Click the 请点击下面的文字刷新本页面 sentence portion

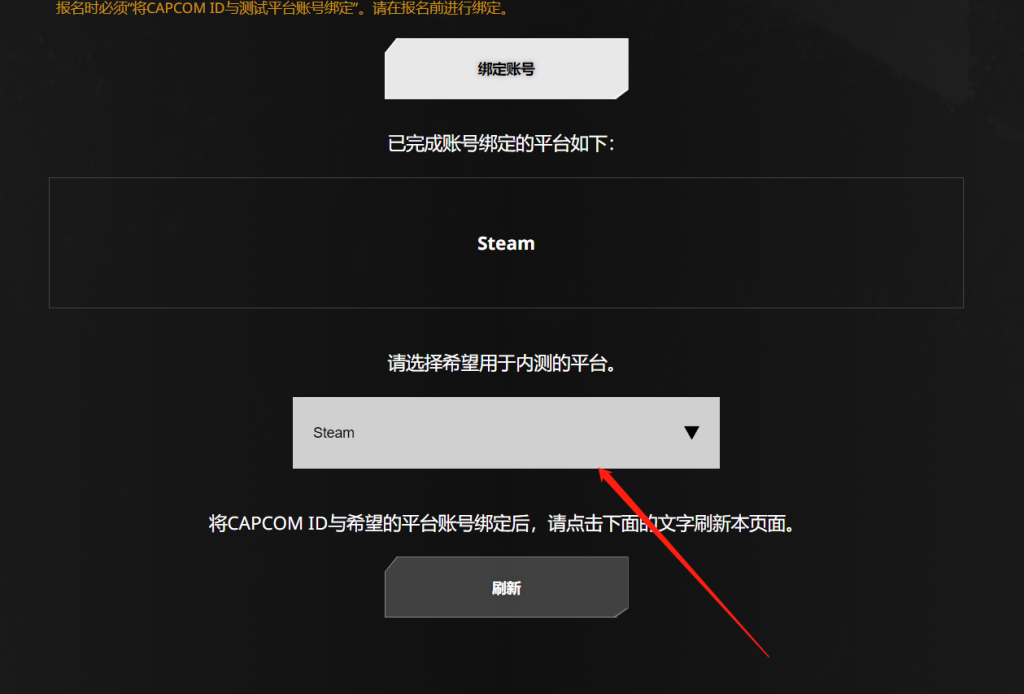point(671,524)
